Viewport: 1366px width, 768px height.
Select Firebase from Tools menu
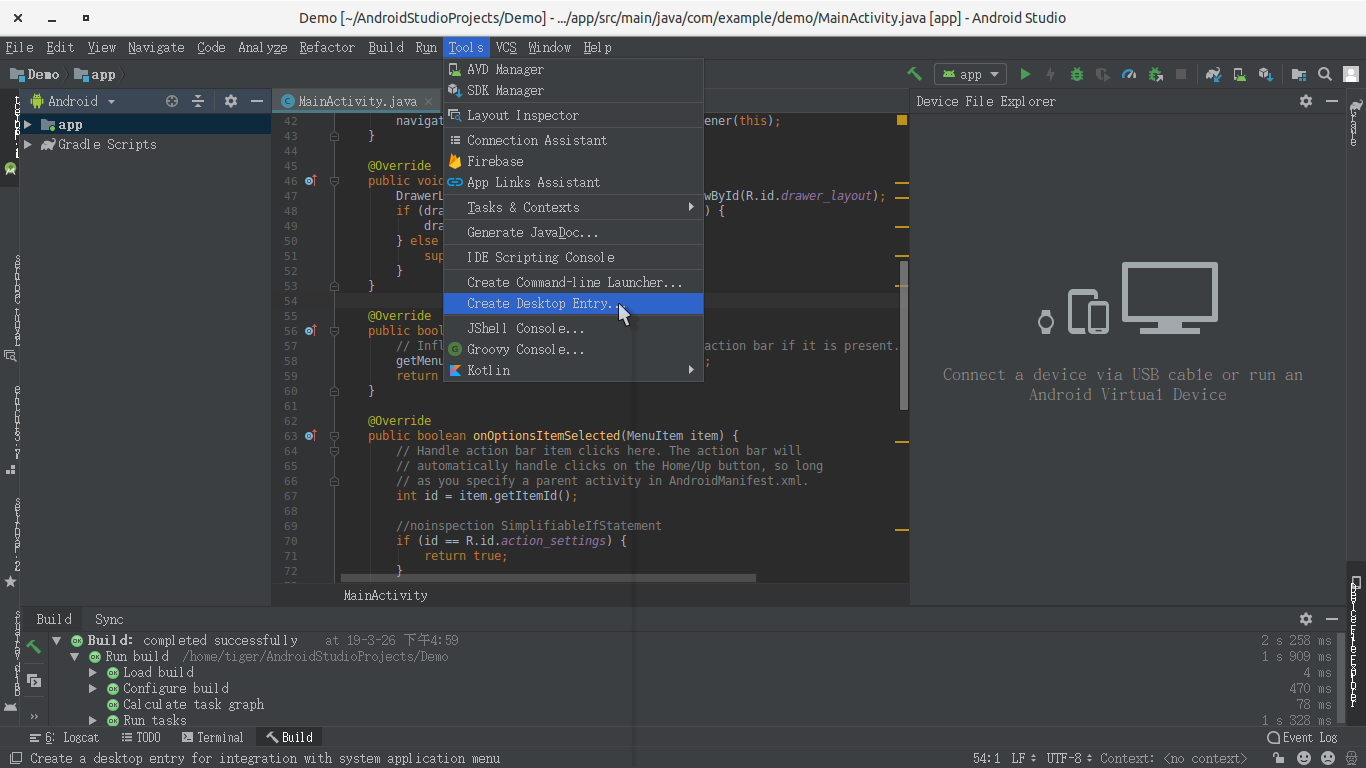pos(573,161)
